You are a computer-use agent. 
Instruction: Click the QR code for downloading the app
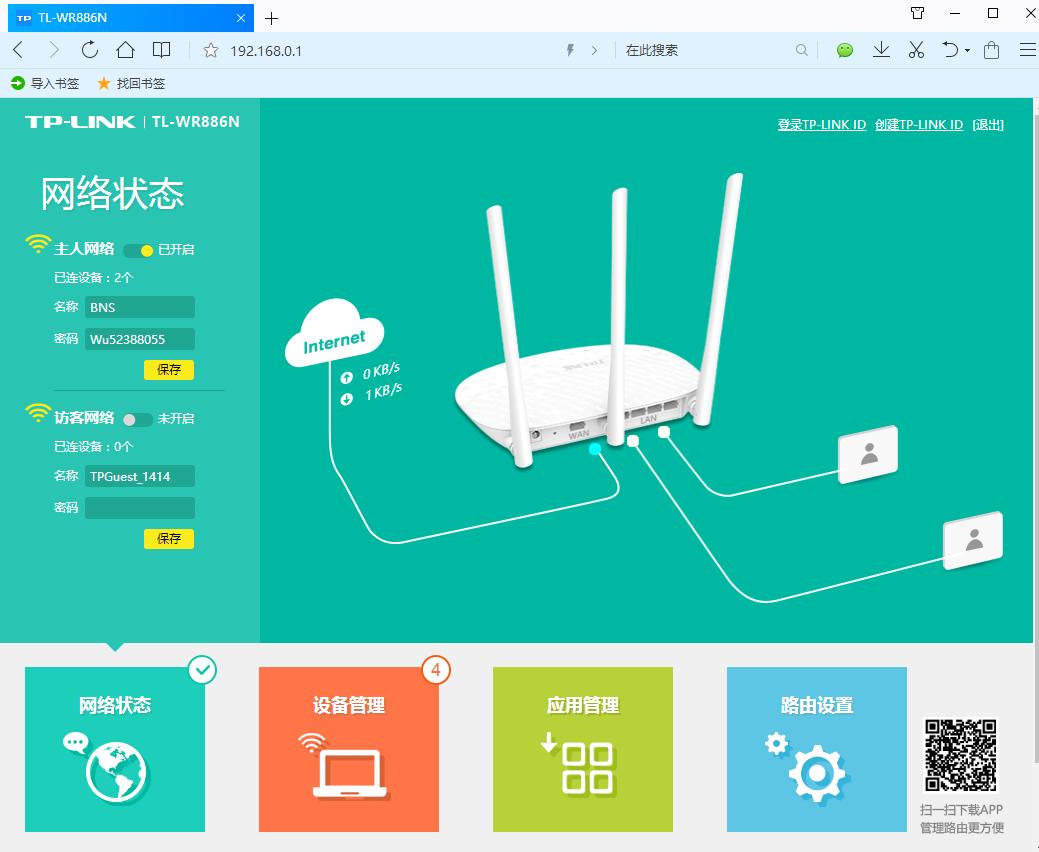[961, 757]
